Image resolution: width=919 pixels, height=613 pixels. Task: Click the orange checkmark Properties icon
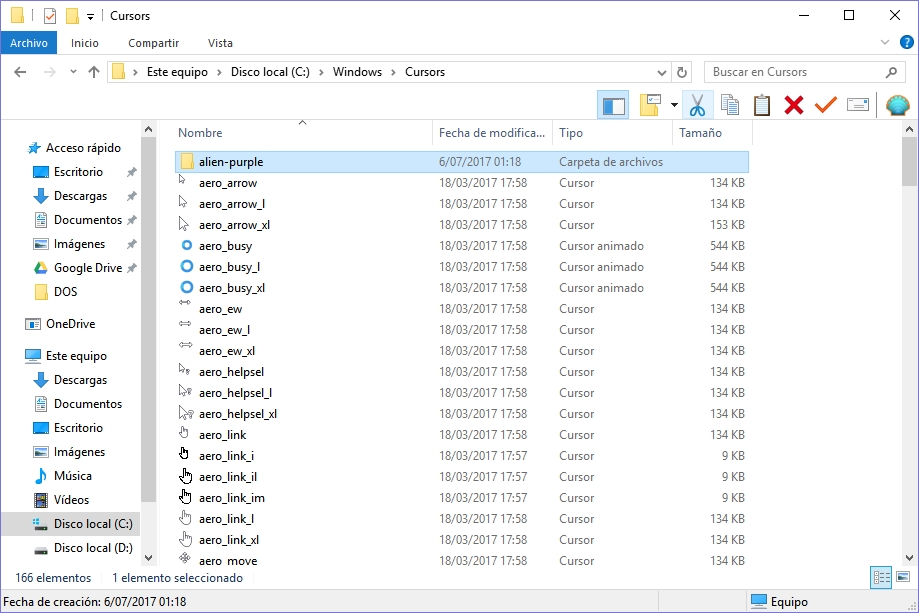826,105
